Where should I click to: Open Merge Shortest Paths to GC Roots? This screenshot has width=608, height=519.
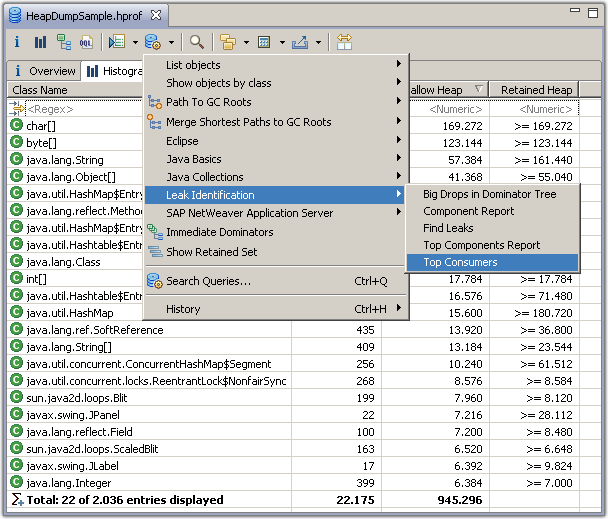275,122
